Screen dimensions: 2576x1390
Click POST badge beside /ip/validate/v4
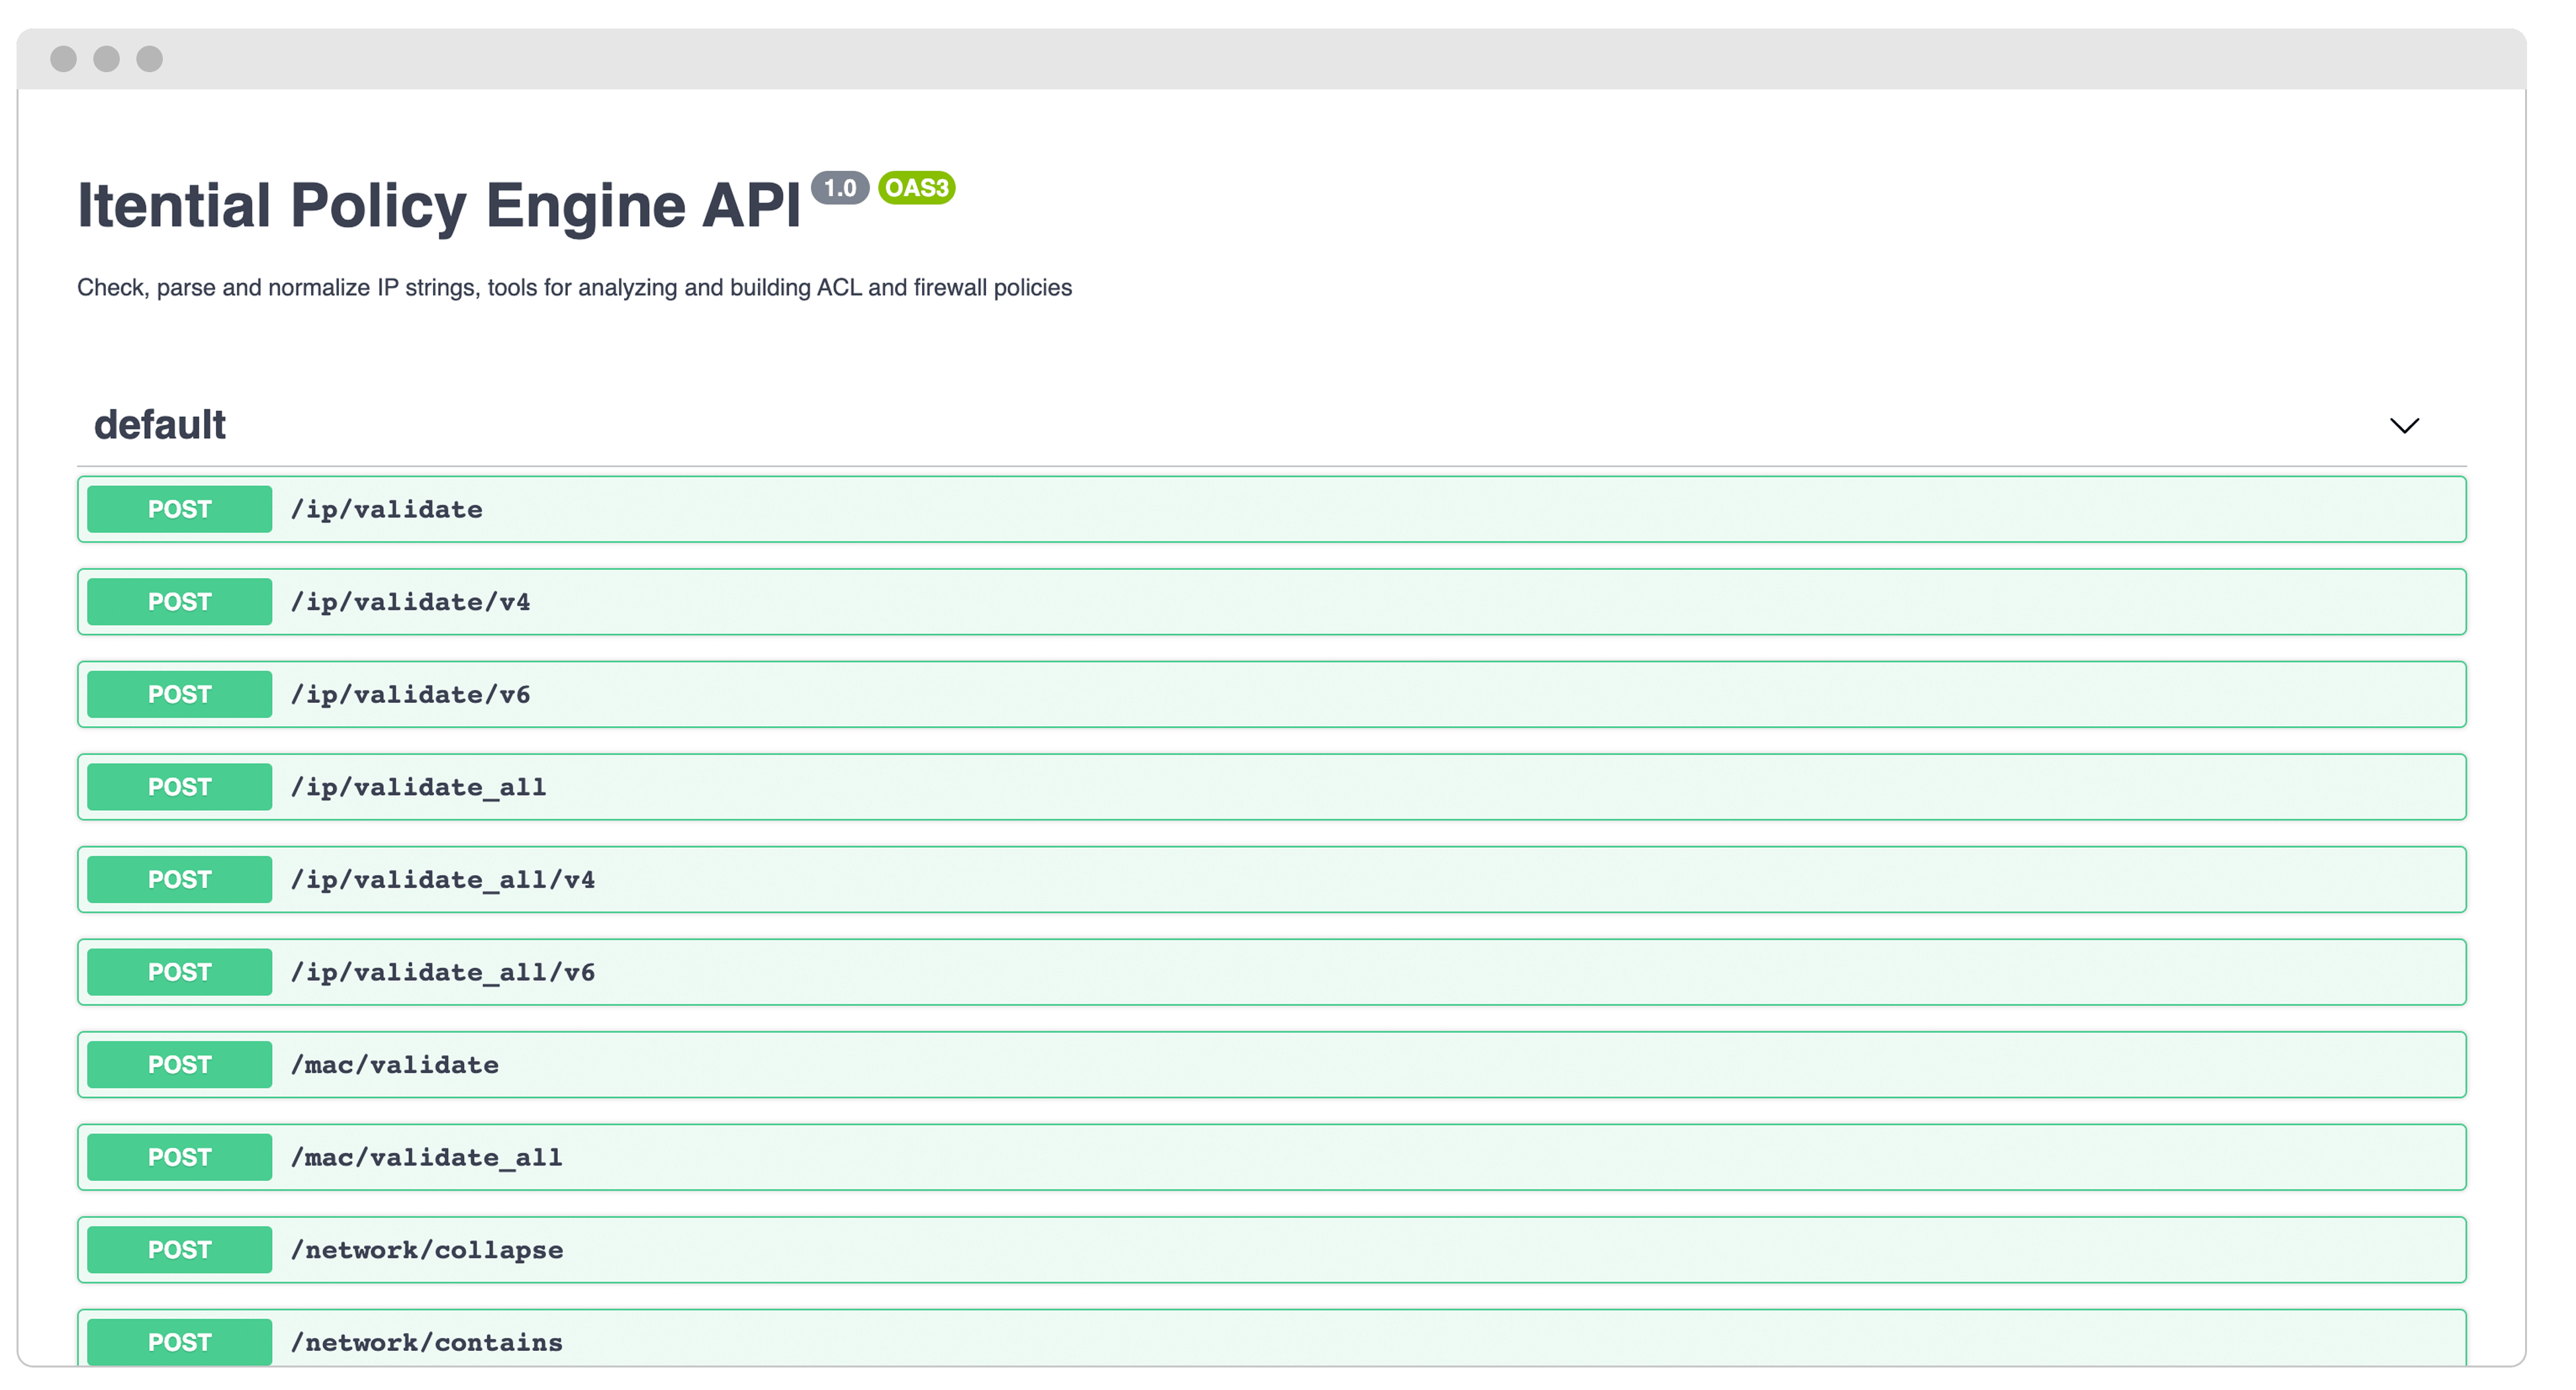click(179, 602)
